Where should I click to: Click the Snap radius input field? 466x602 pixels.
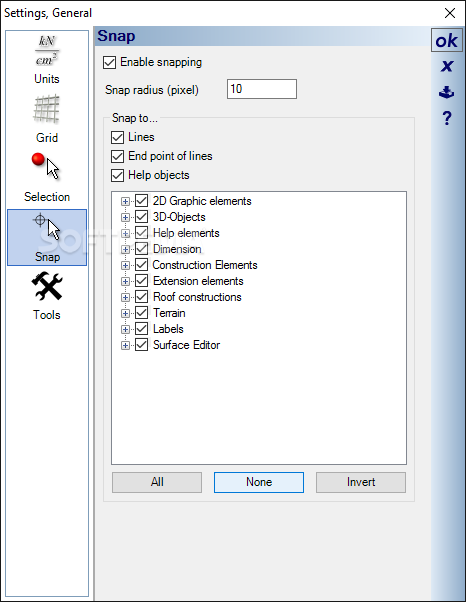[262, 89]
